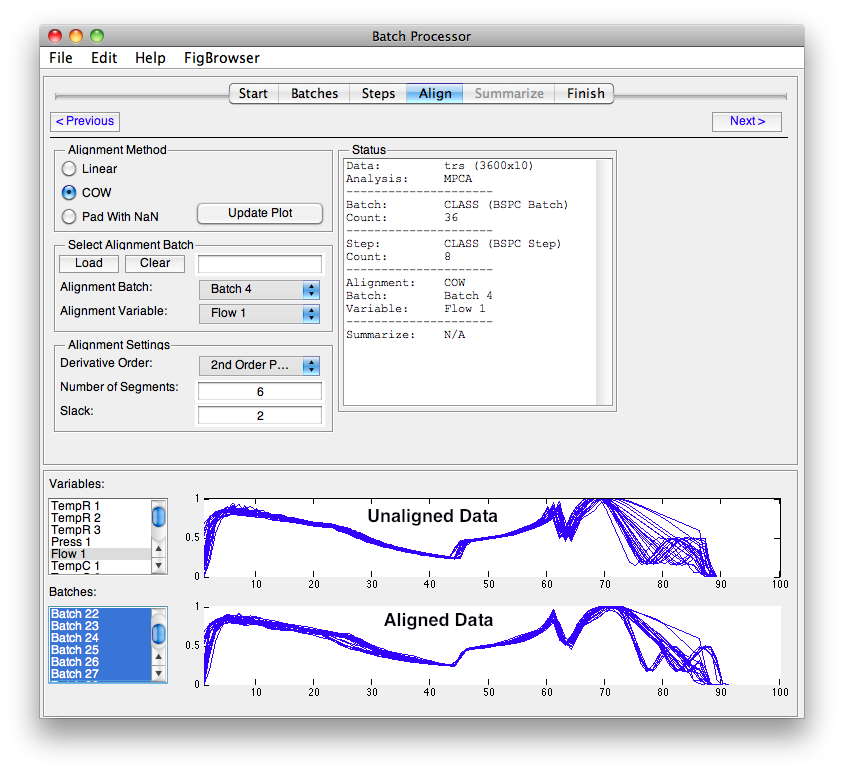
Task: Click the Clear button
Action: (155, 263)
